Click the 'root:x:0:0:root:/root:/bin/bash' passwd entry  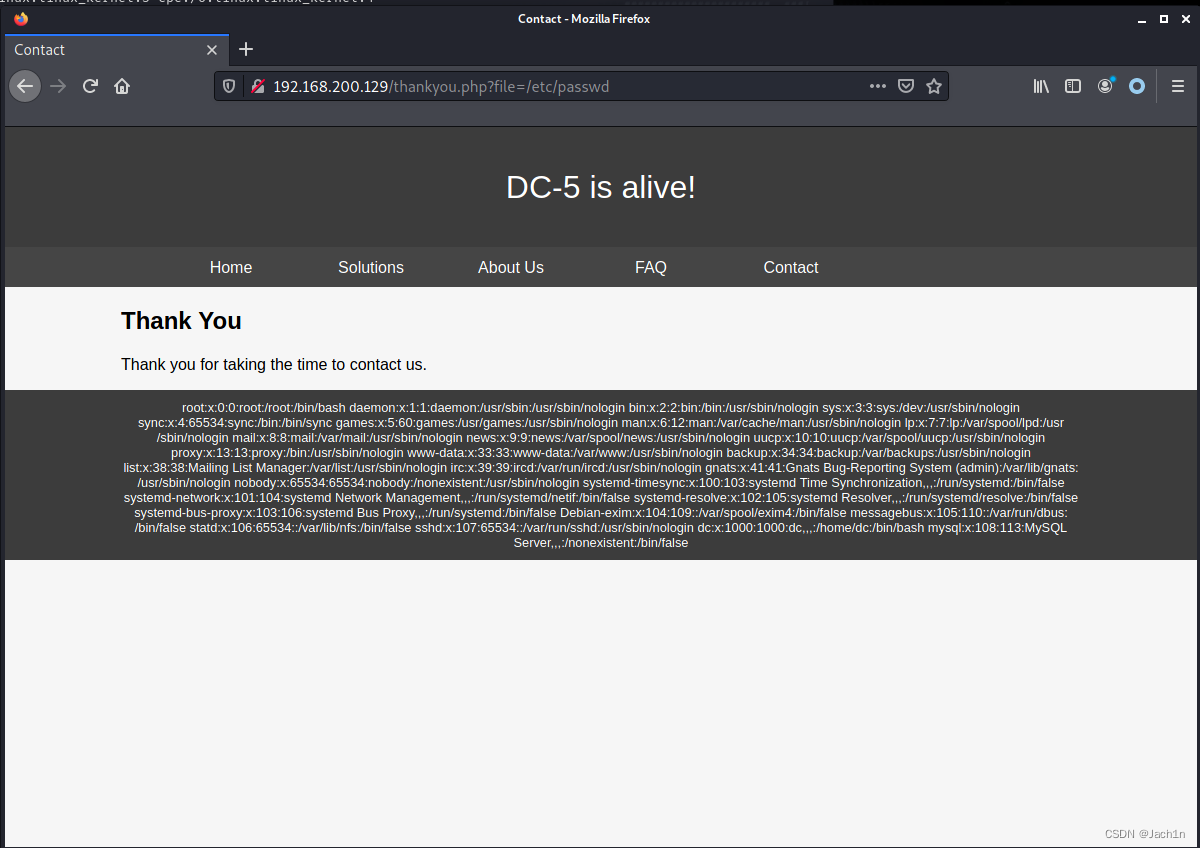pos(264,408)
